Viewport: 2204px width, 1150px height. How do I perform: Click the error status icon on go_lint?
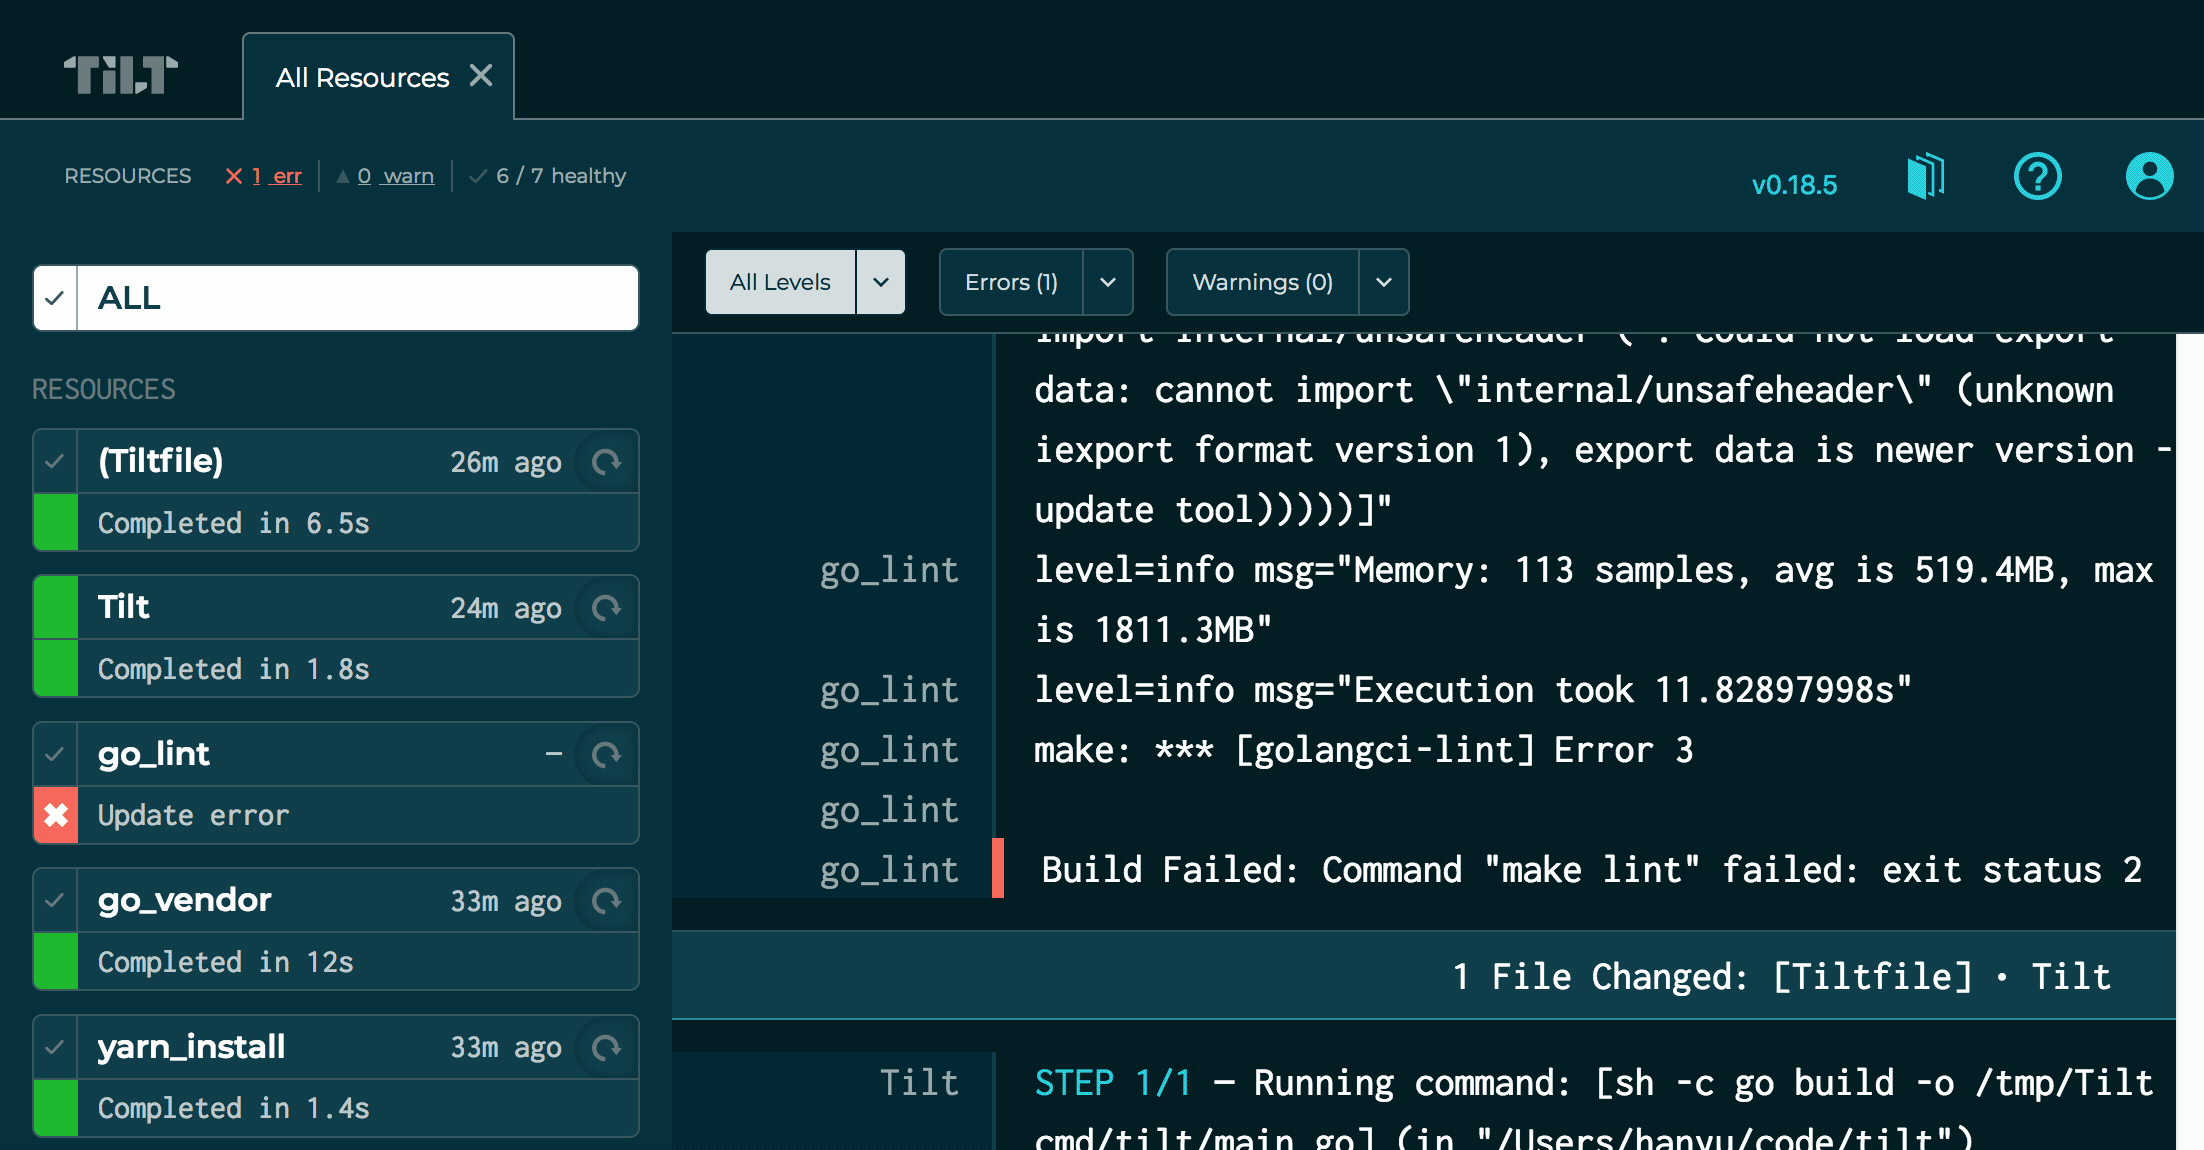tap(54, 813)
